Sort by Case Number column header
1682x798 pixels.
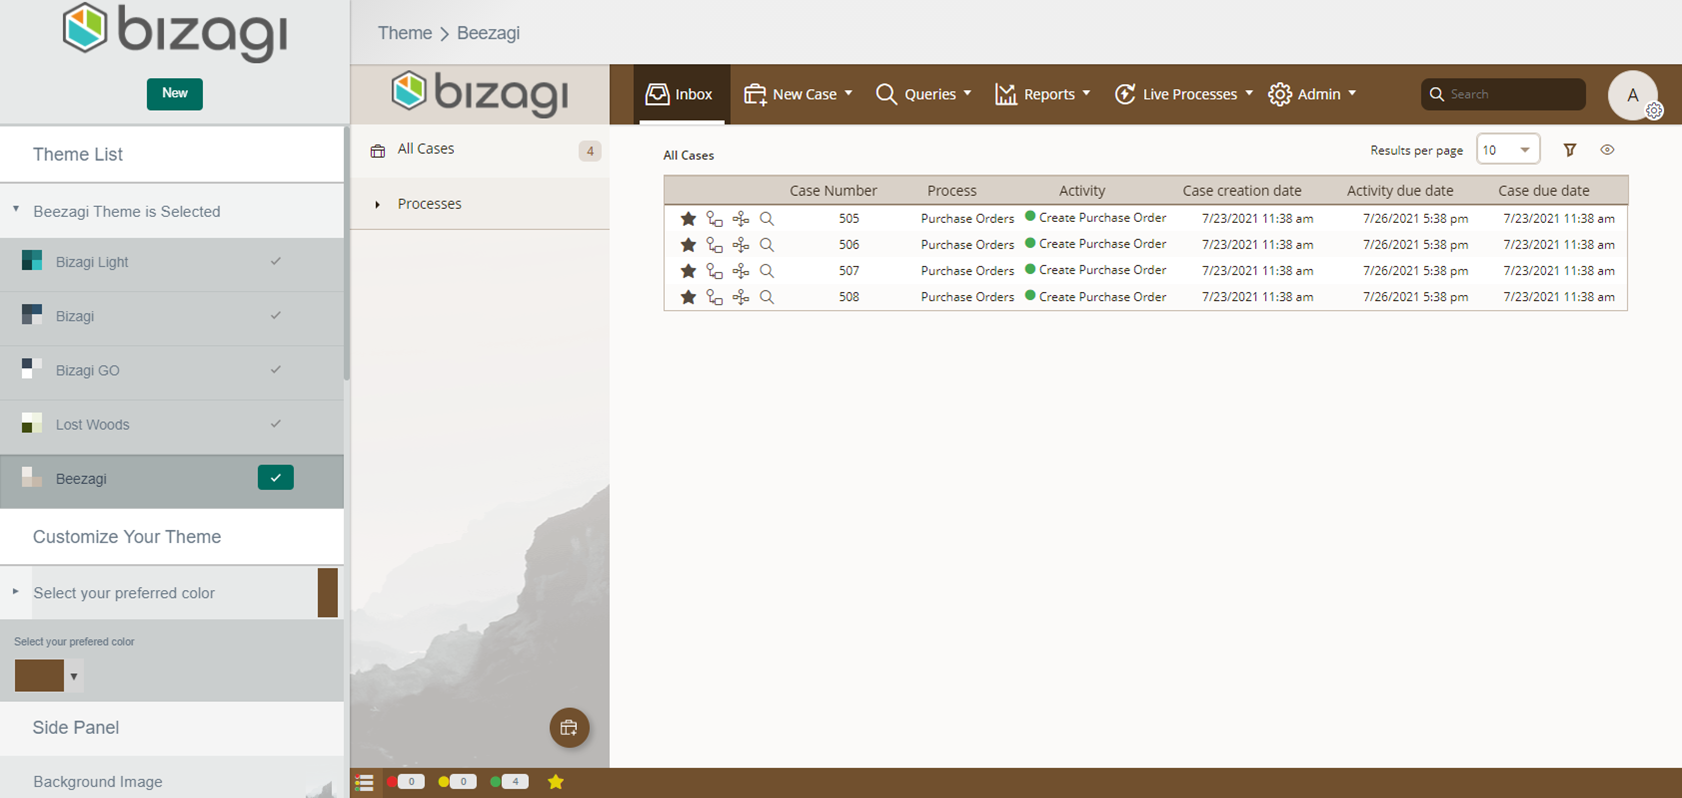pyautogui.click(x=833, y=190)
